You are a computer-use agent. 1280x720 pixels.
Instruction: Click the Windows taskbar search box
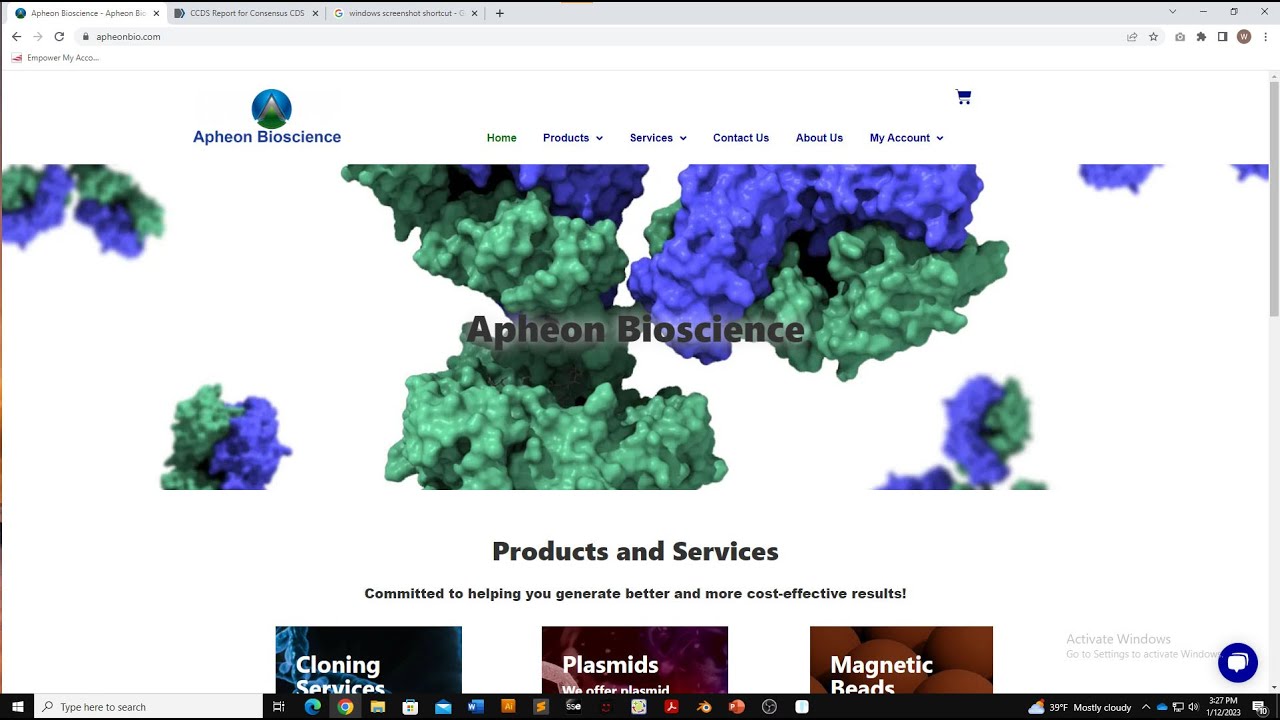click(x=149, y=707)
